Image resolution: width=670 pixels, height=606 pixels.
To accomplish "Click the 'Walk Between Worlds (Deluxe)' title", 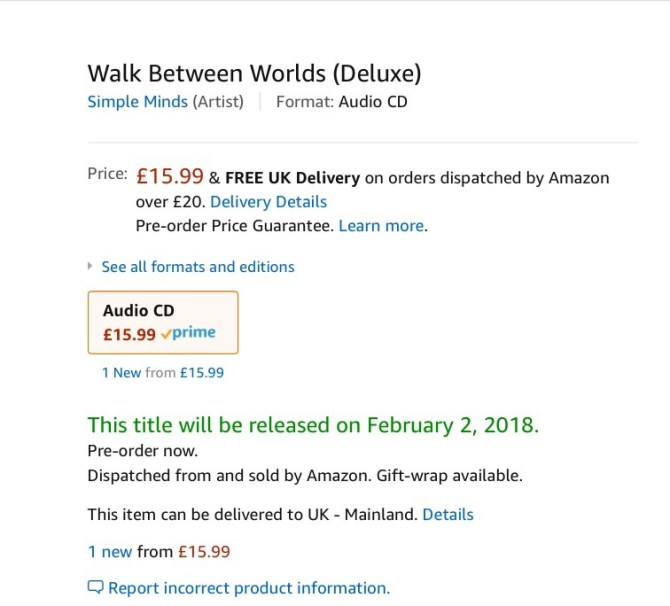I will [254, 73].
